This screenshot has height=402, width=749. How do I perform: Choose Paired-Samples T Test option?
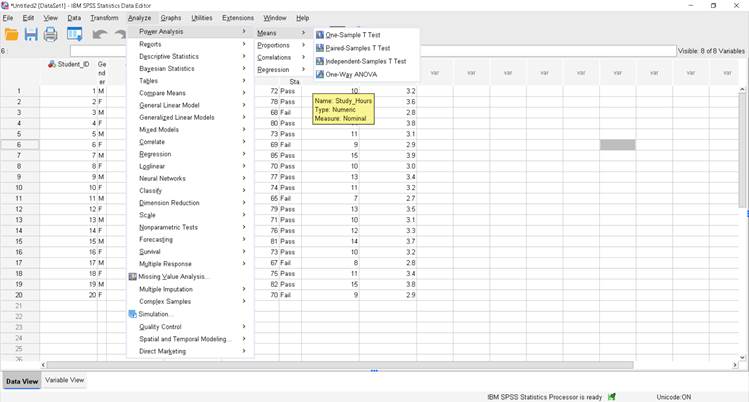357,48
